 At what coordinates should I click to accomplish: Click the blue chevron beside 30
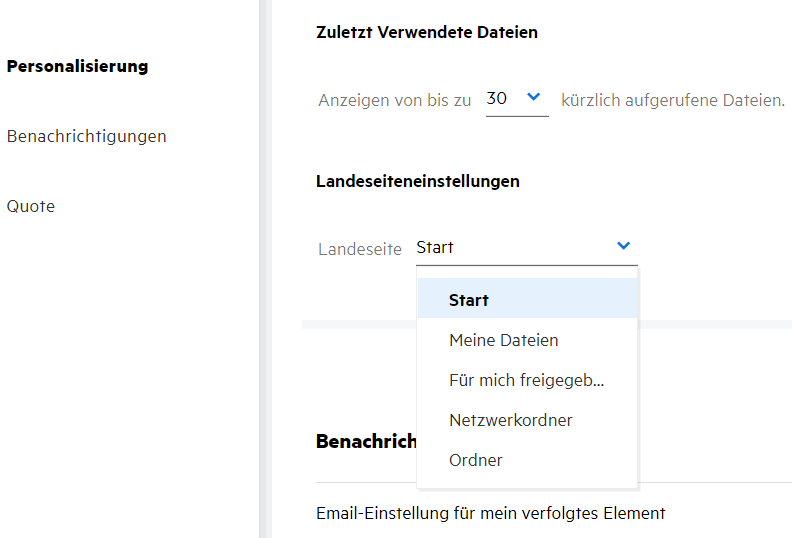[533, 97]
